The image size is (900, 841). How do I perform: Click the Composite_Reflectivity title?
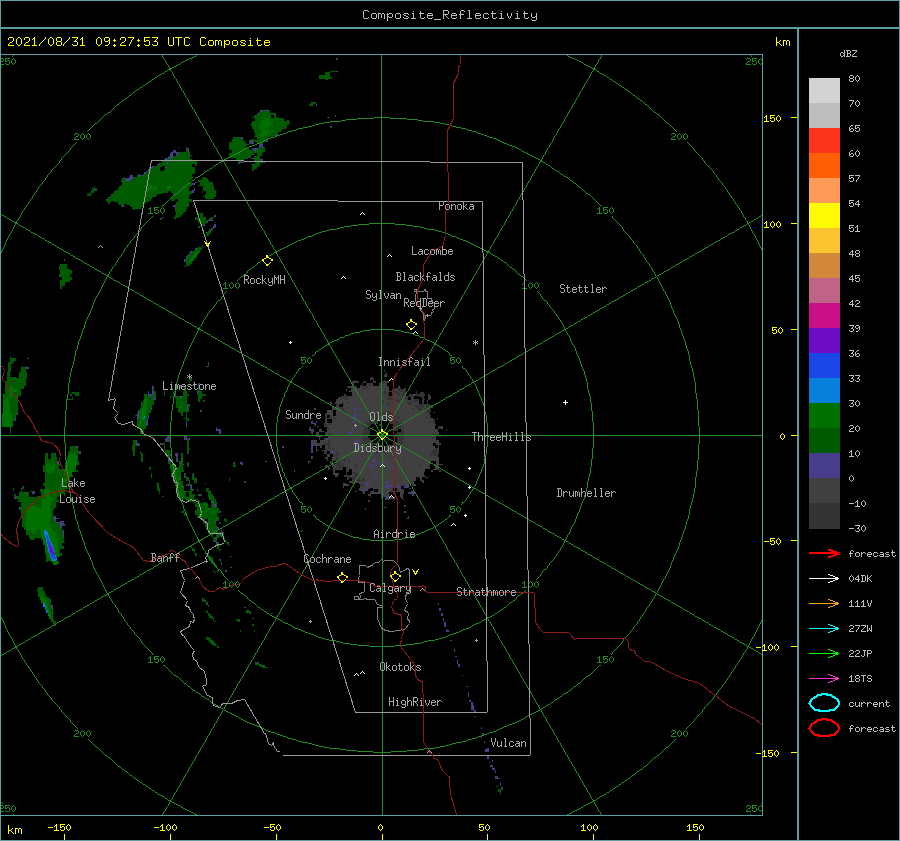450,15
